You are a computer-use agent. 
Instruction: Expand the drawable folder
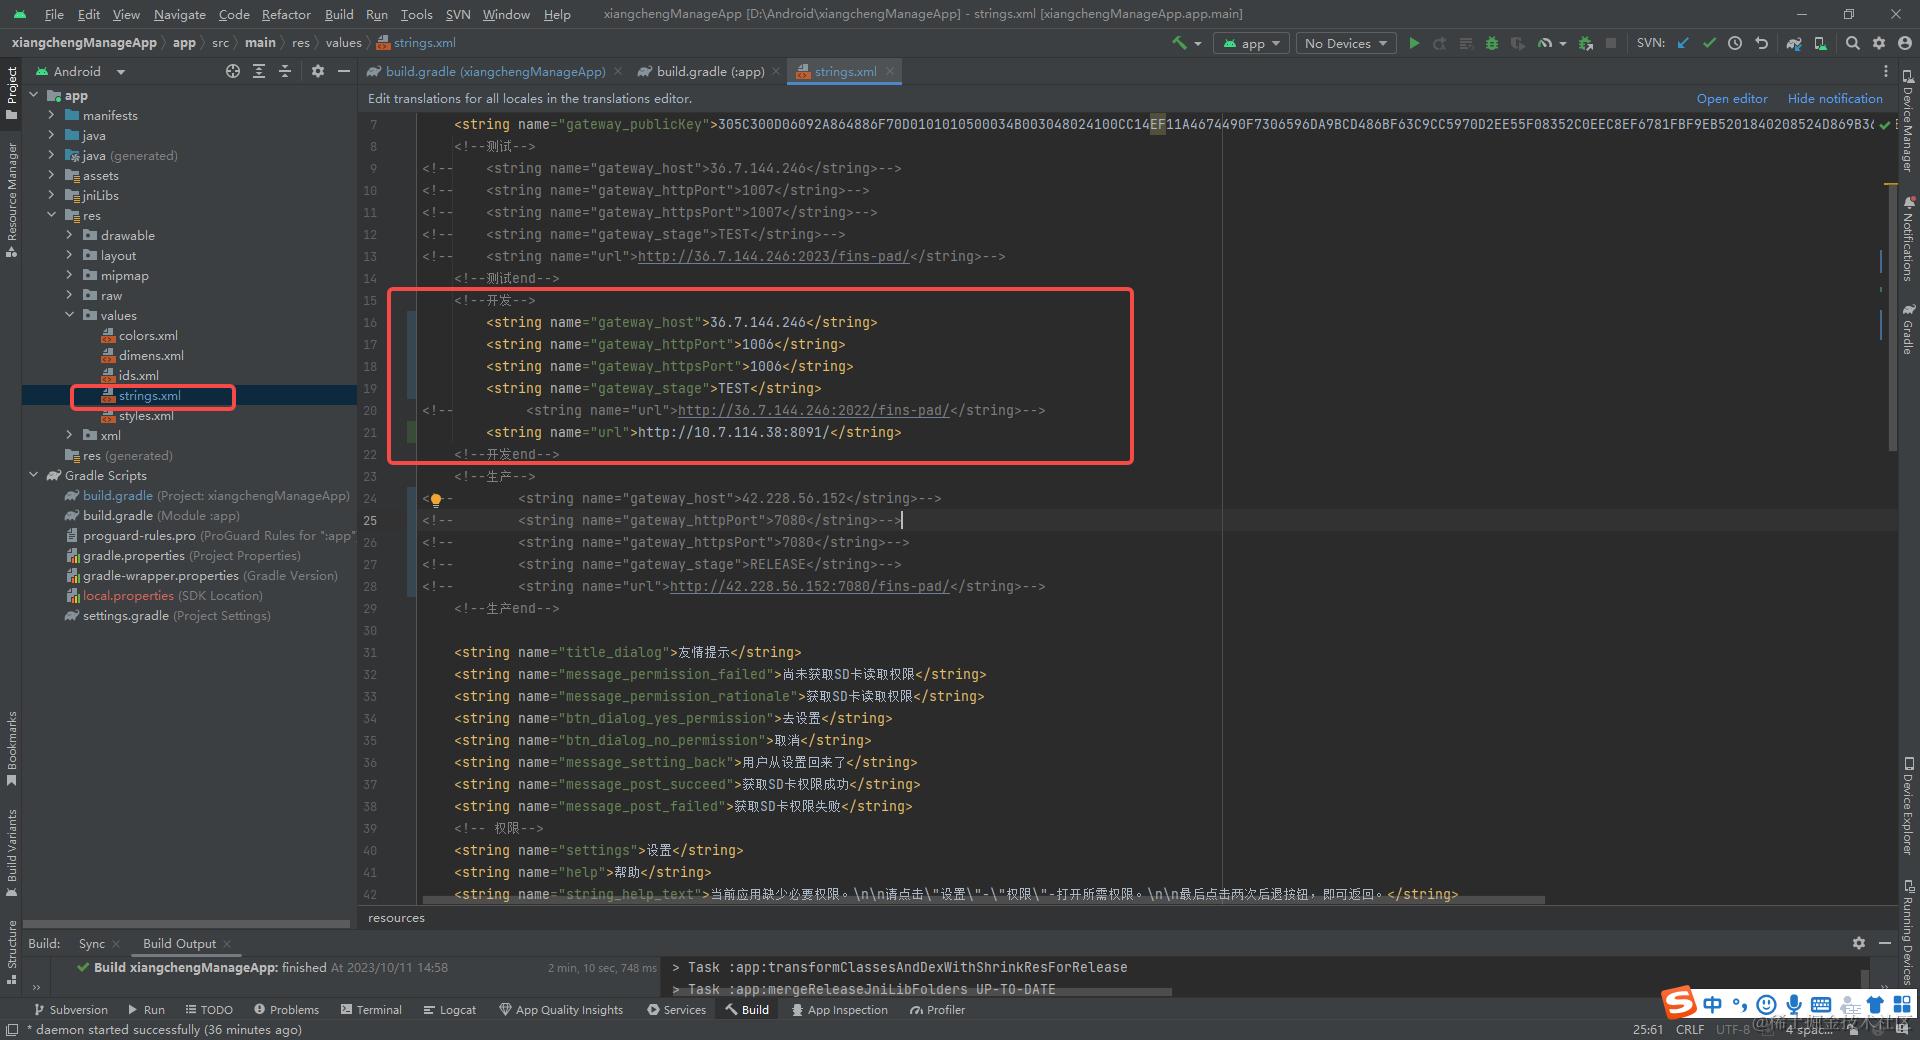69,235
